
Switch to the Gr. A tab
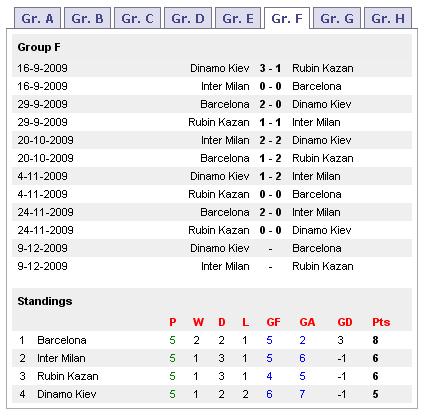pyautogui.click(x=37, y=18)
